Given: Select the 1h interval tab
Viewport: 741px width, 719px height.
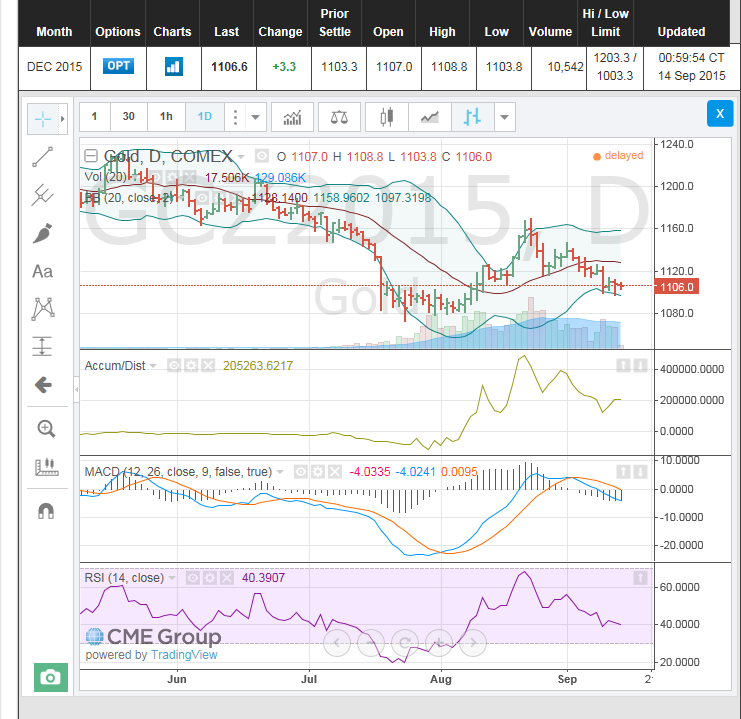Looking at the screenshot, I should coord(166,117).
